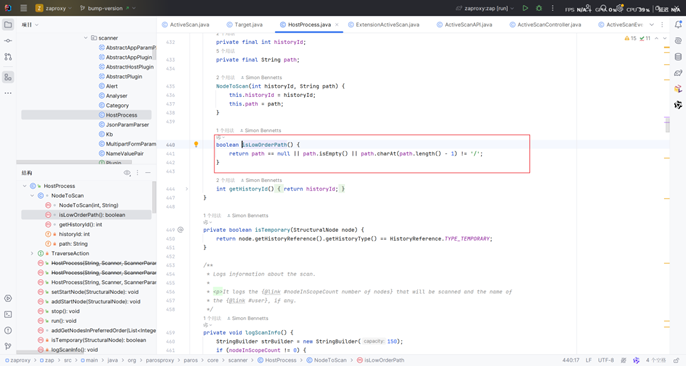The width and height of the screenshot is (686, 366).
Task: Hide the Structure panel with minus icon
Action: coord(148,173)
